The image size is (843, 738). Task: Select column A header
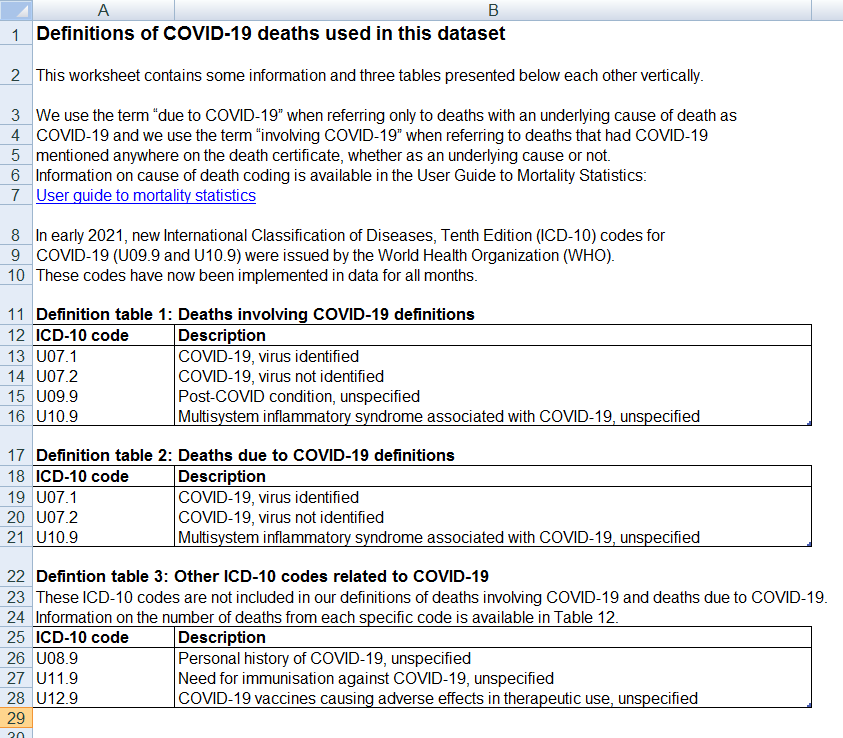[x=103, y=10]
